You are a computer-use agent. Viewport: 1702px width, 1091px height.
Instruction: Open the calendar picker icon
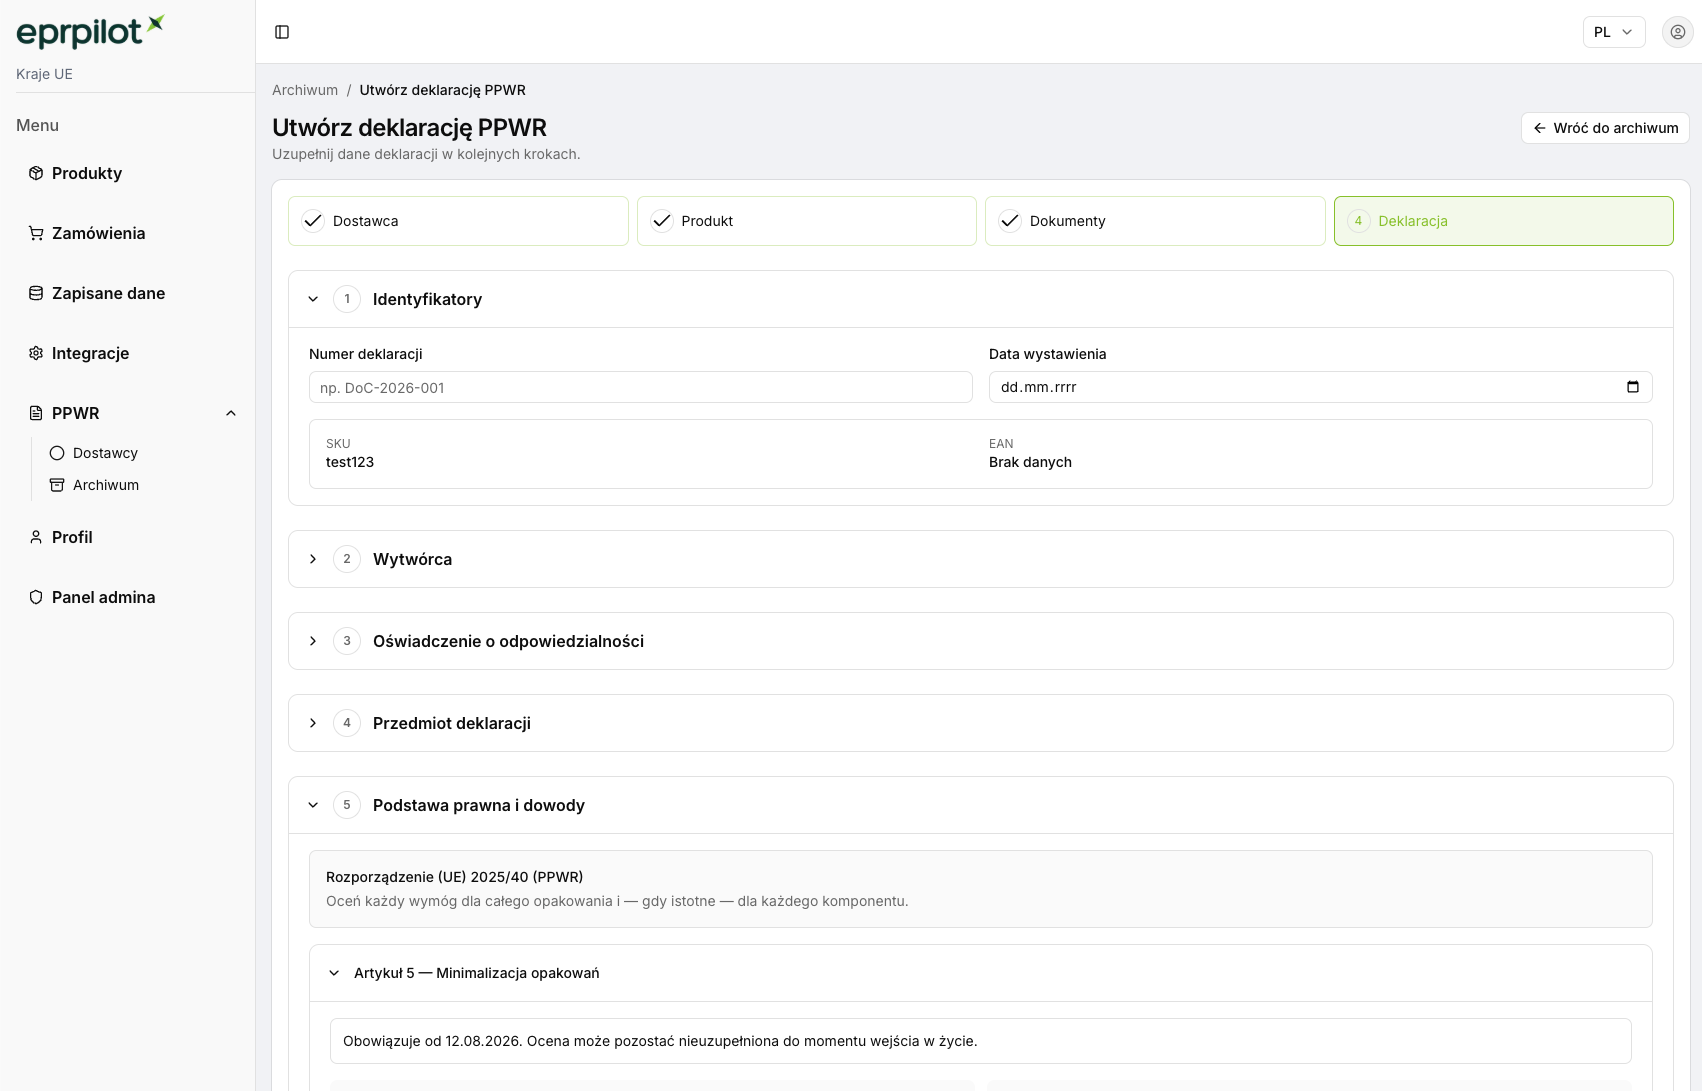click(x=1633, y=387)
